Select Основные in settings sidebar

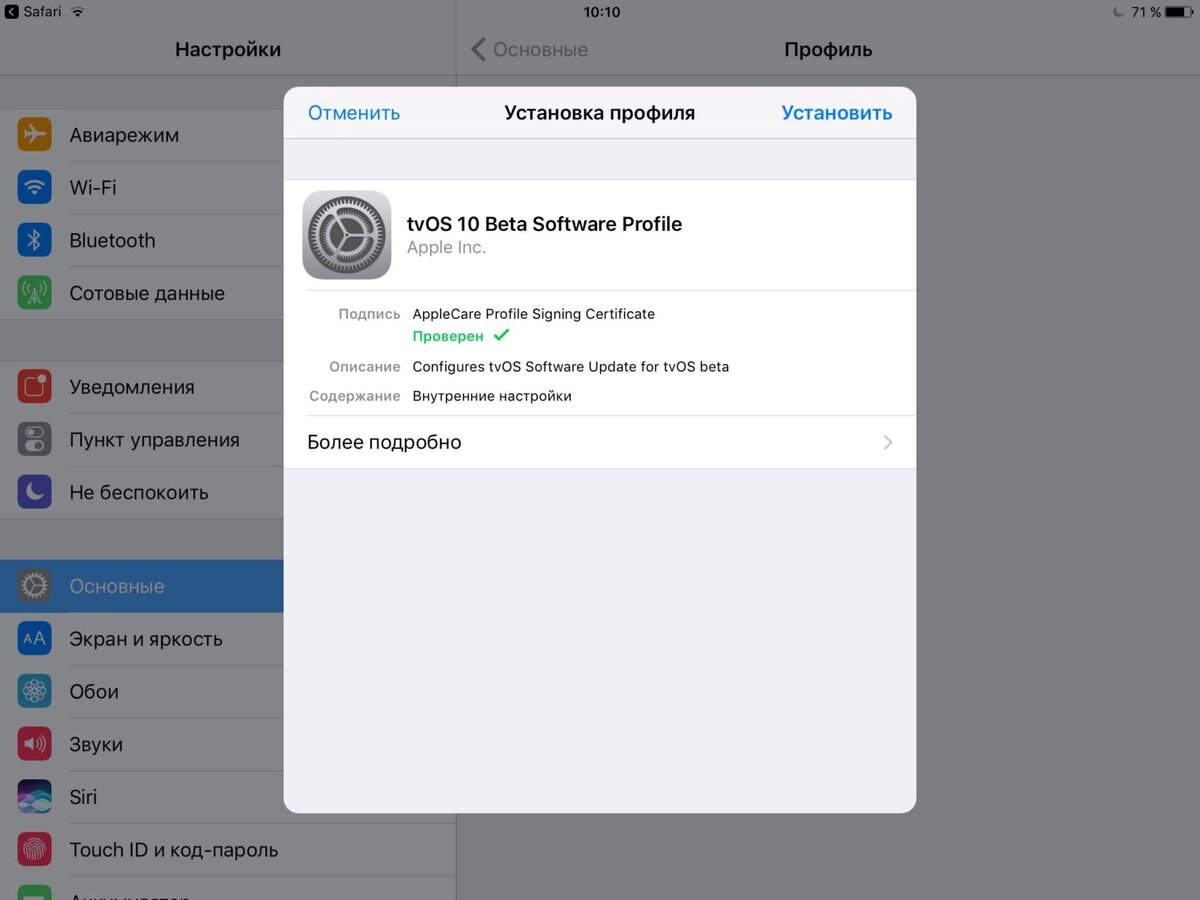point(142,586)
